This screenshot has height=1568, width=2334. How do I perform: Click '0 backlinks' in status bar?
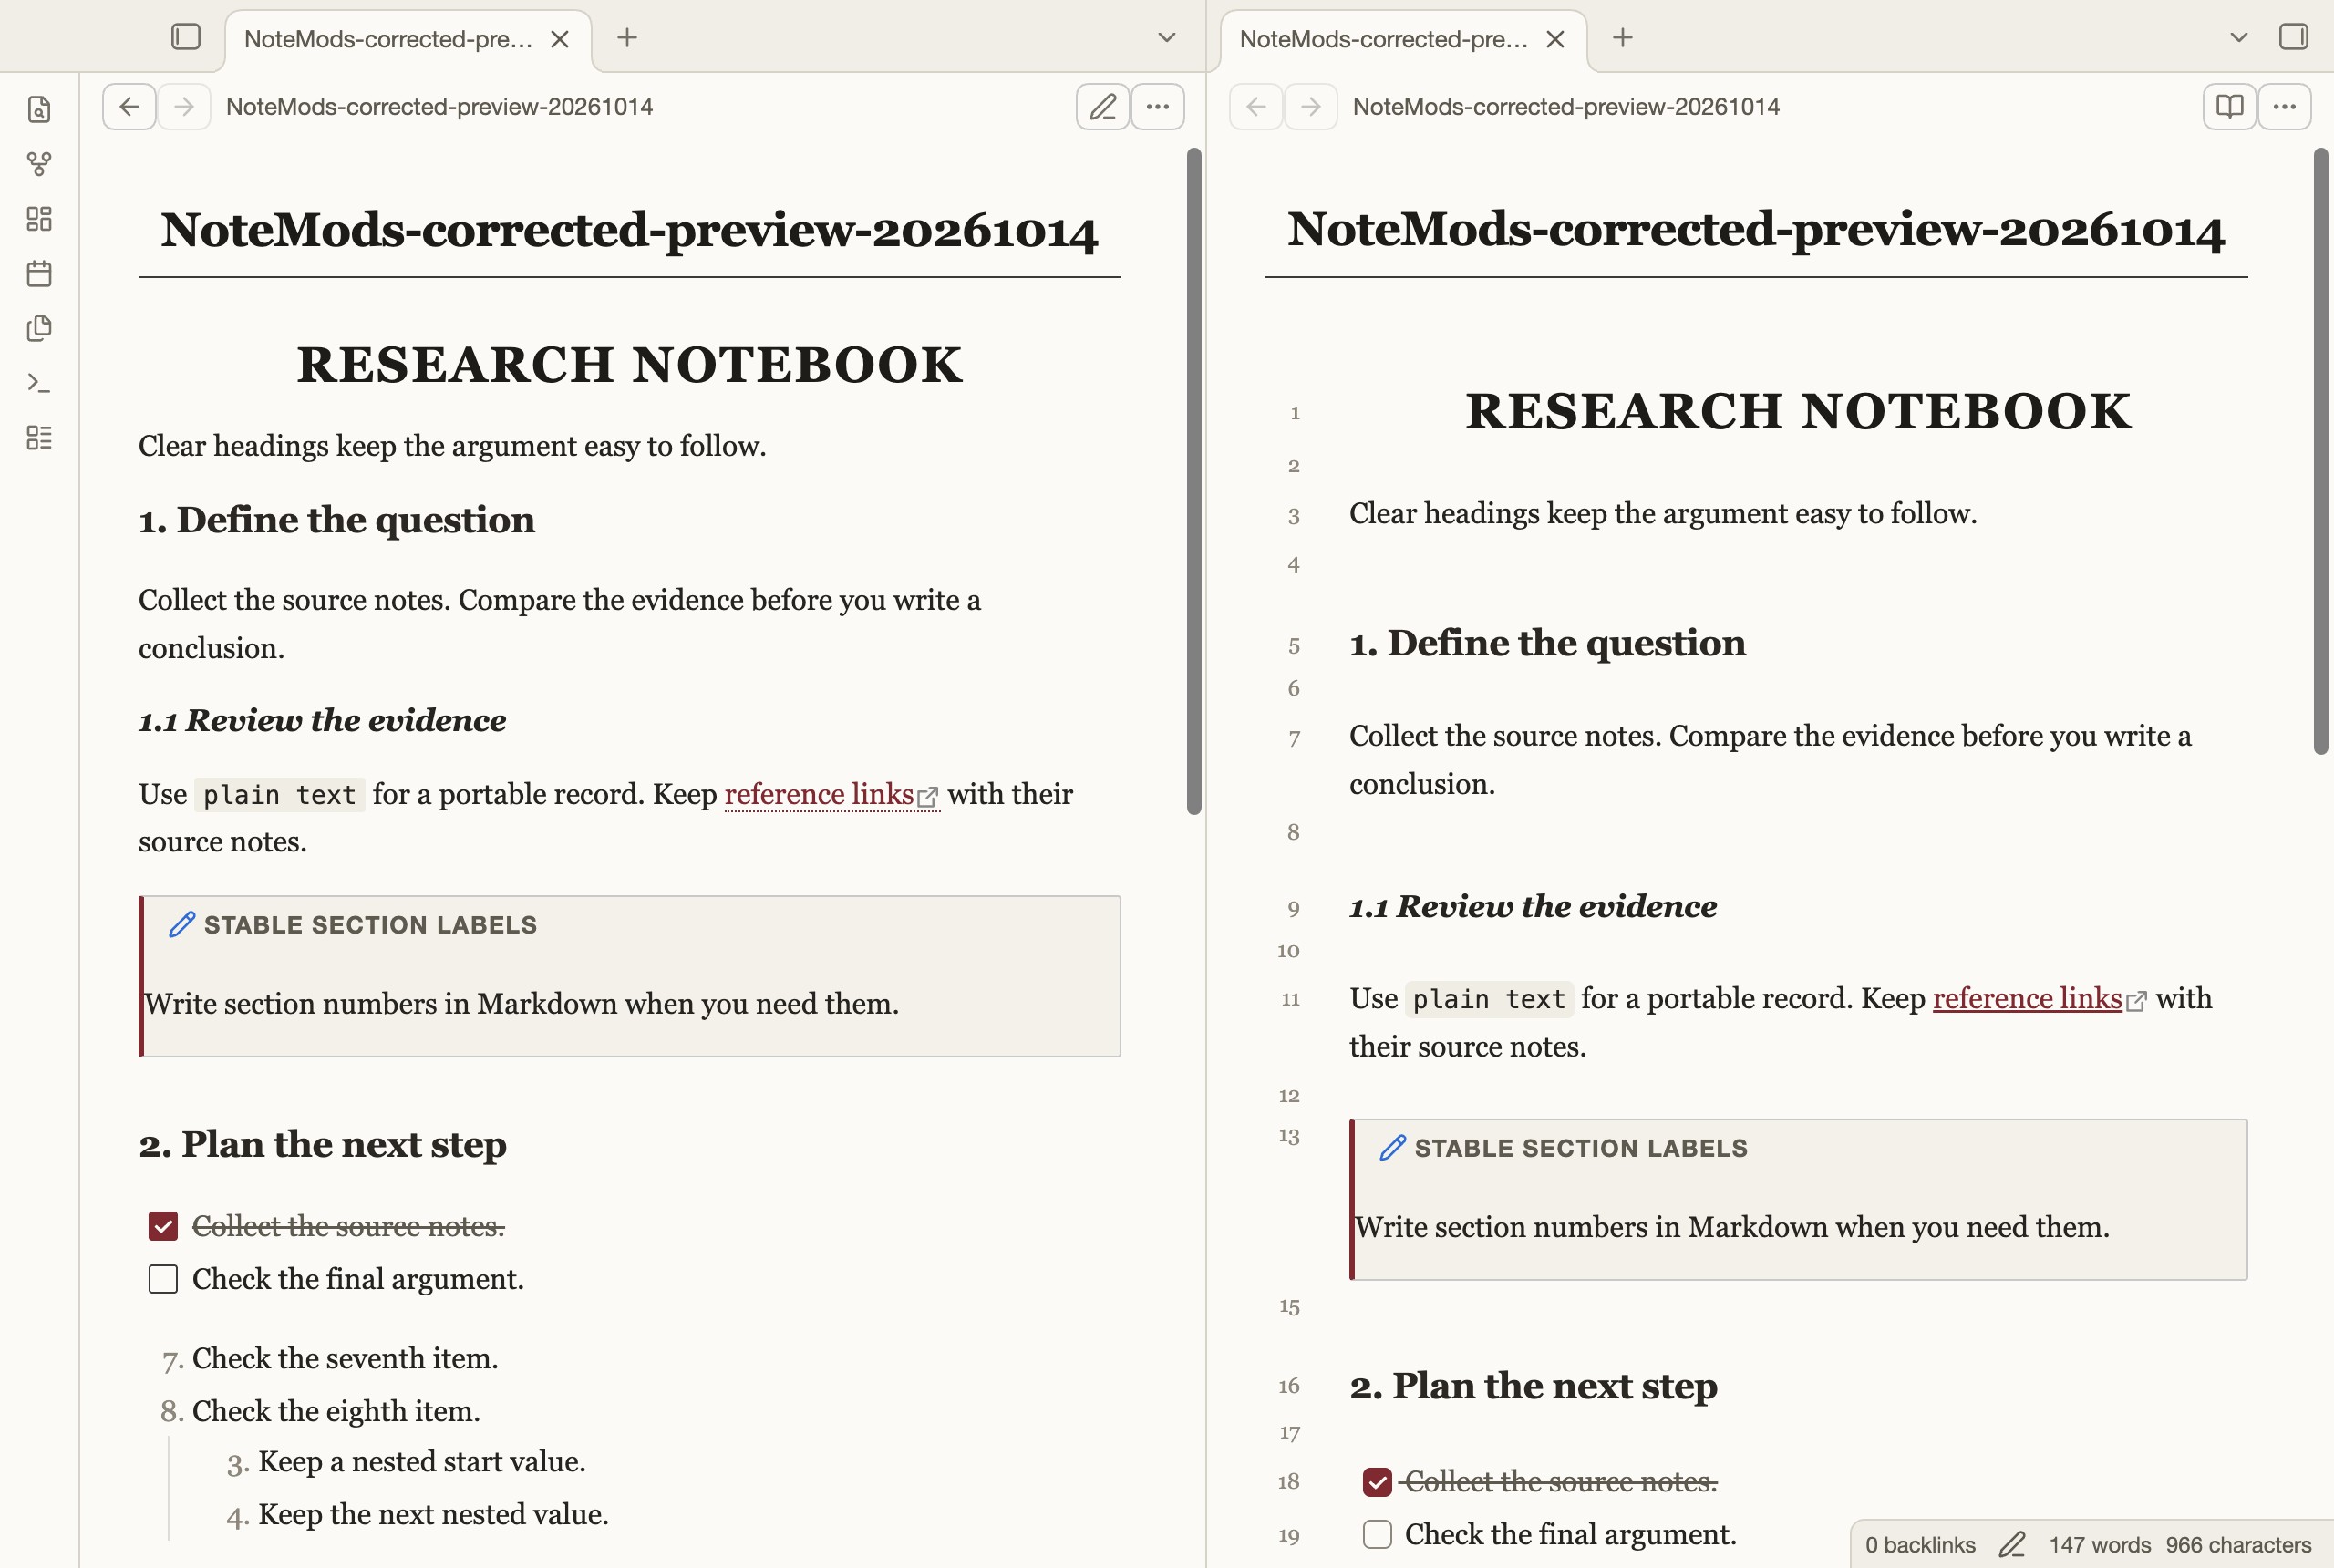[1920, 1545]
